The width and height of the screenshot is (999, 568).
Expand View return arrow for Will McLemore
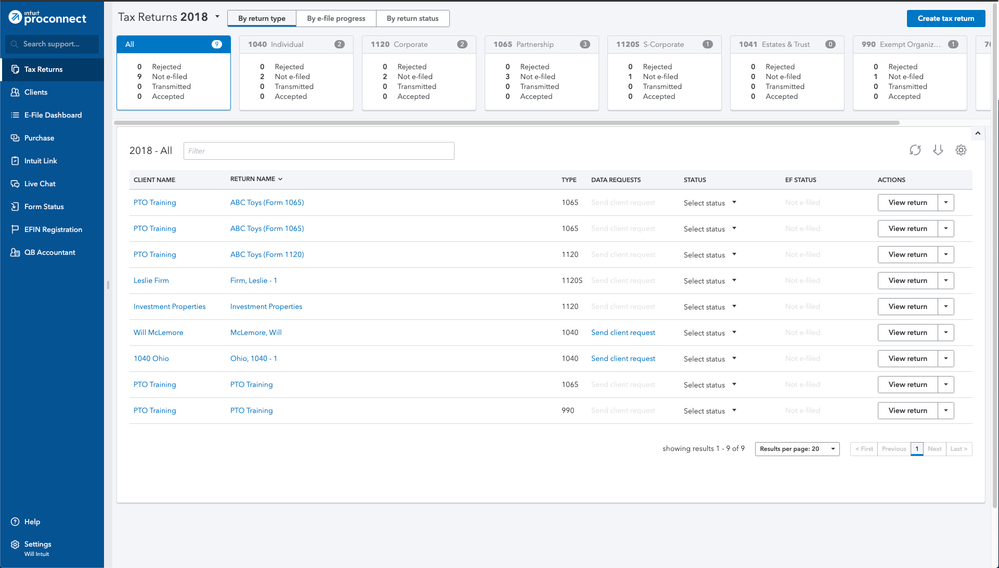point(946,333)
